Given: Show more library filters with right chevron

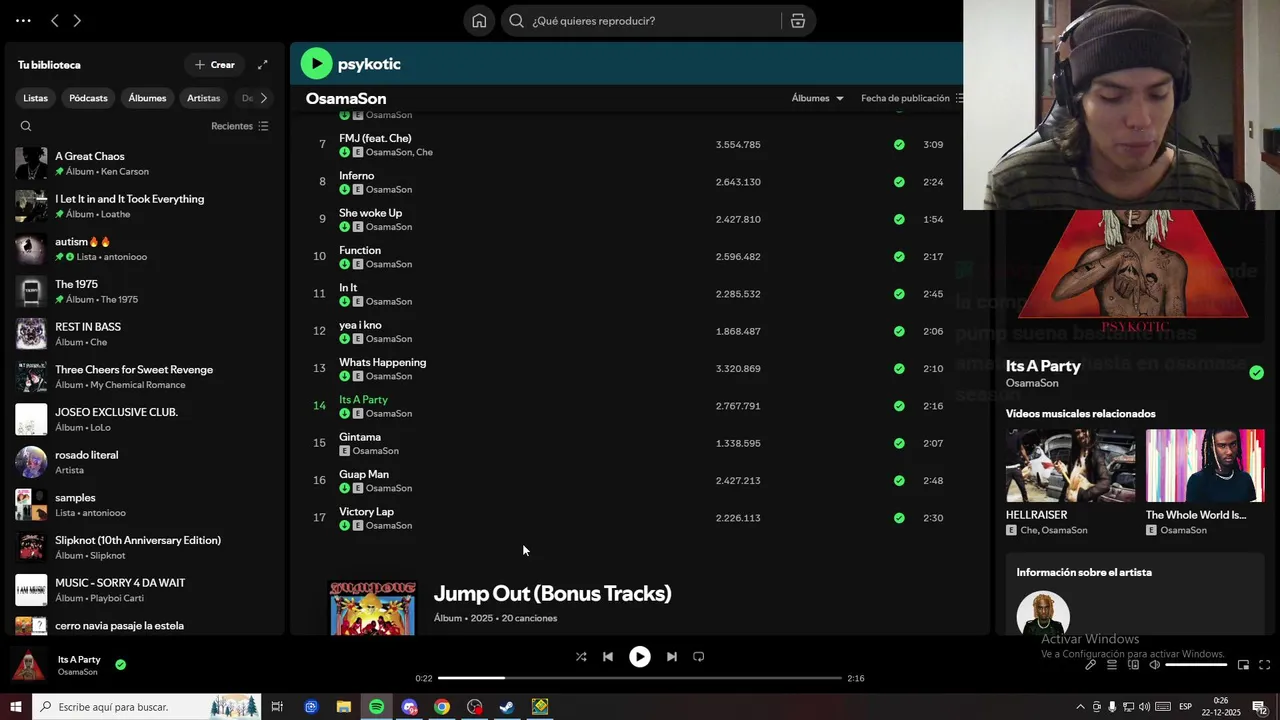Looking at the screenshot, I should (x=264, y=98).
